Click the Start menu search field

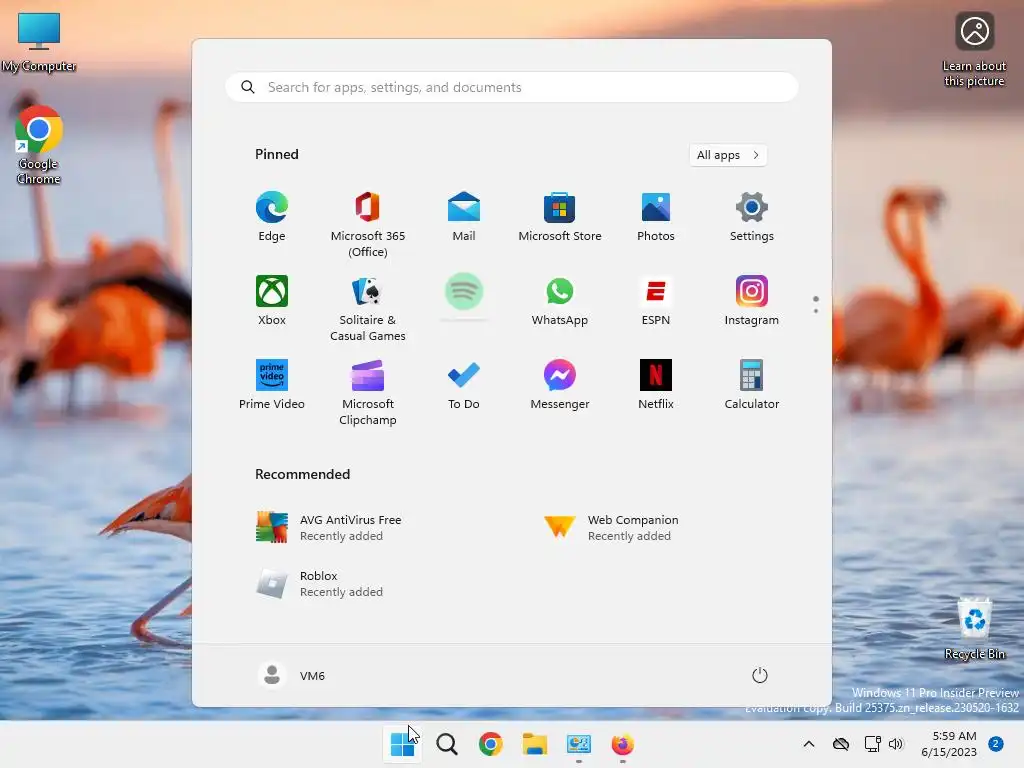click(x=512, y=88)
